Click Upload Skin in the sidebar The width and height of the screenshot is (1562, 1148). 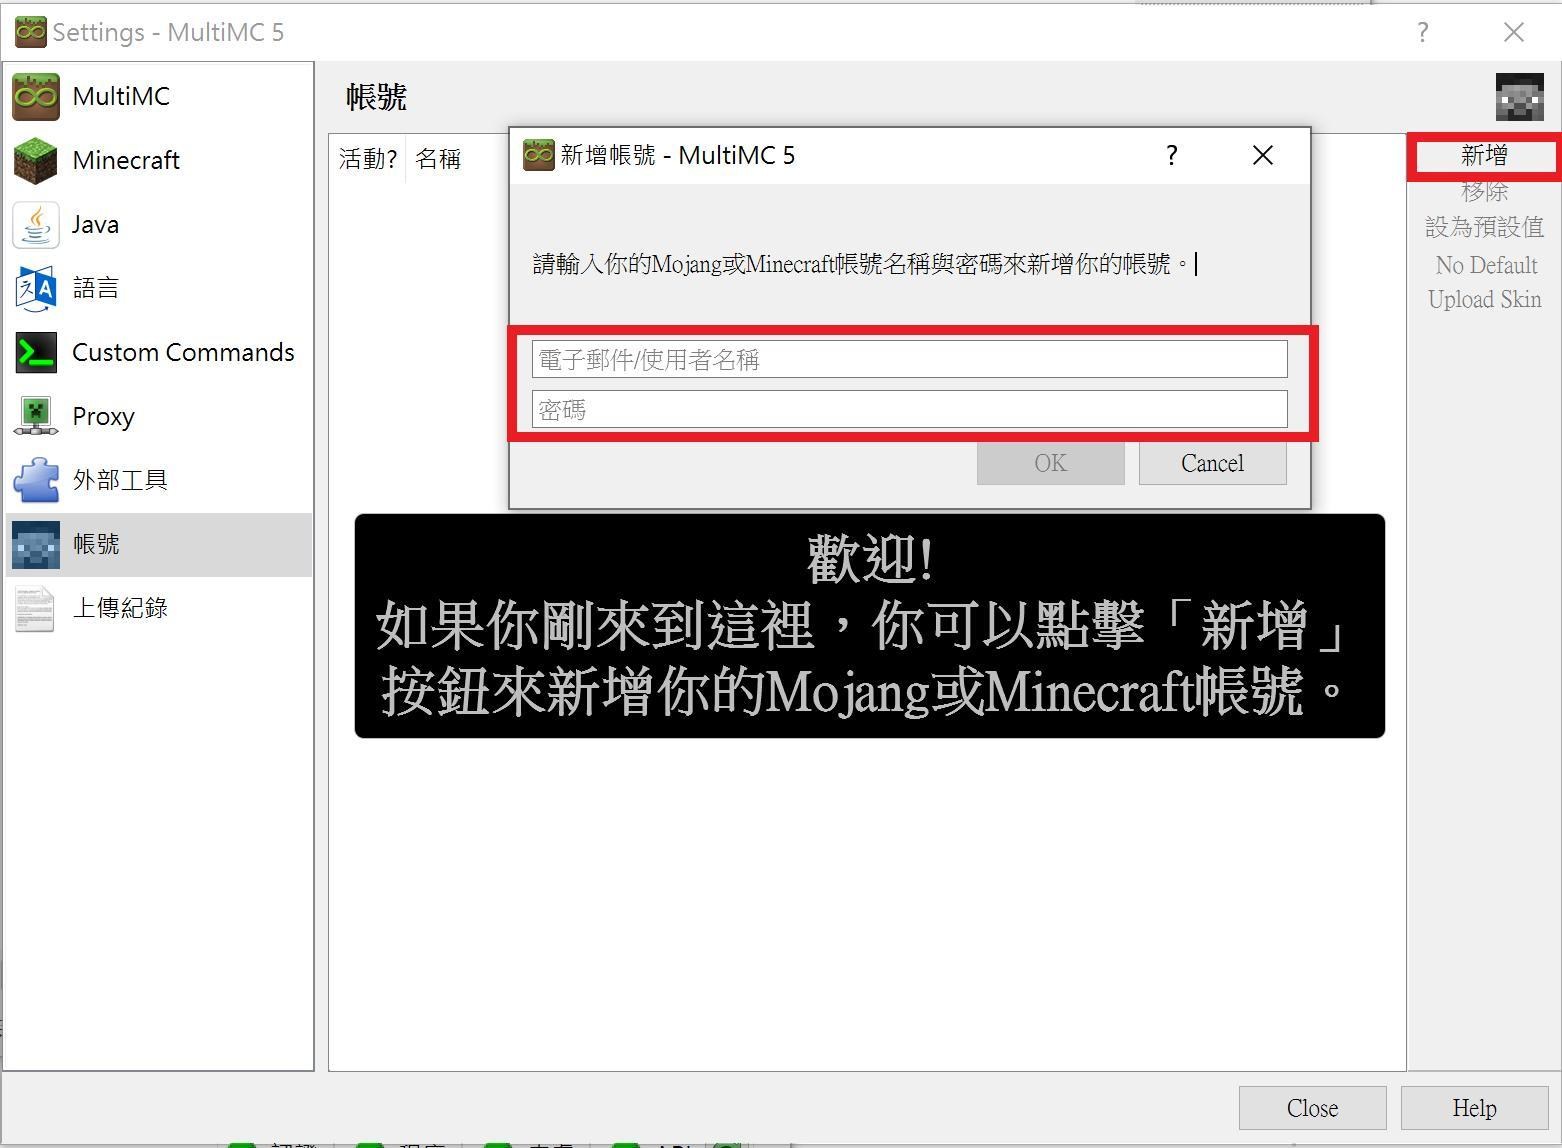(x=1484, y=299)
